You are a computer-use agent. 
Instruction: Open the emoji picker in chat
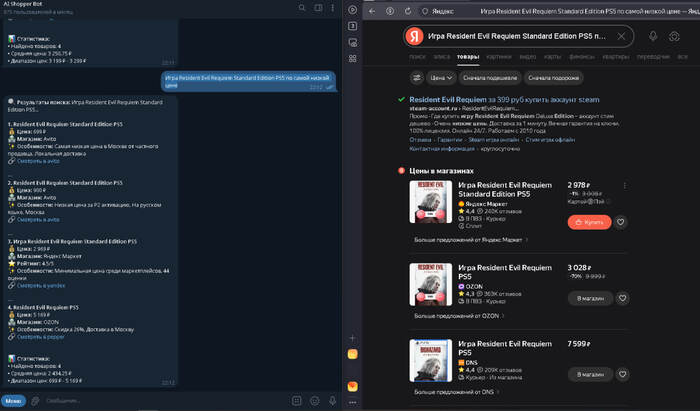click(315, 400)
